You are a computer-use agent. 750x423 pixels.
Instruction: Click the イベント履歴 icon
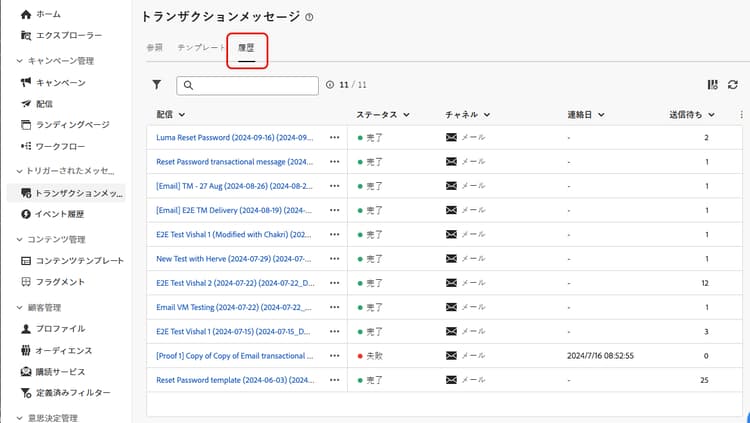[x=26, y=214]
